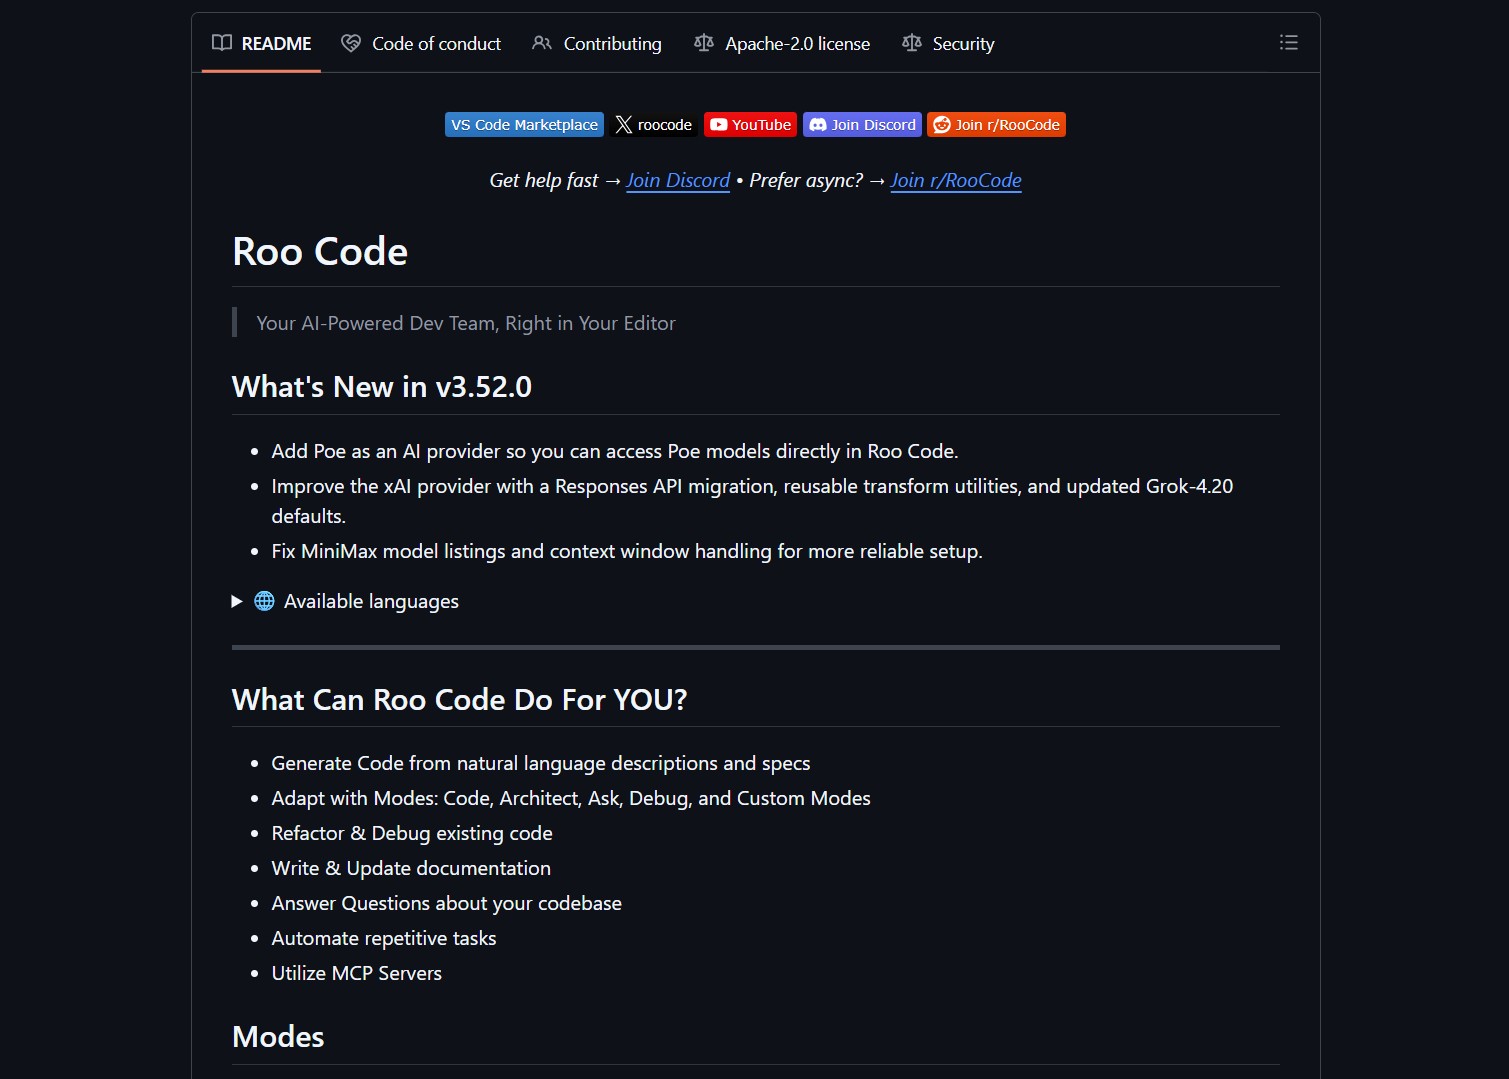This screenshot has height=1079, width=1509.
Task: Open the Code of conduct tab
Action: [436, 44]
